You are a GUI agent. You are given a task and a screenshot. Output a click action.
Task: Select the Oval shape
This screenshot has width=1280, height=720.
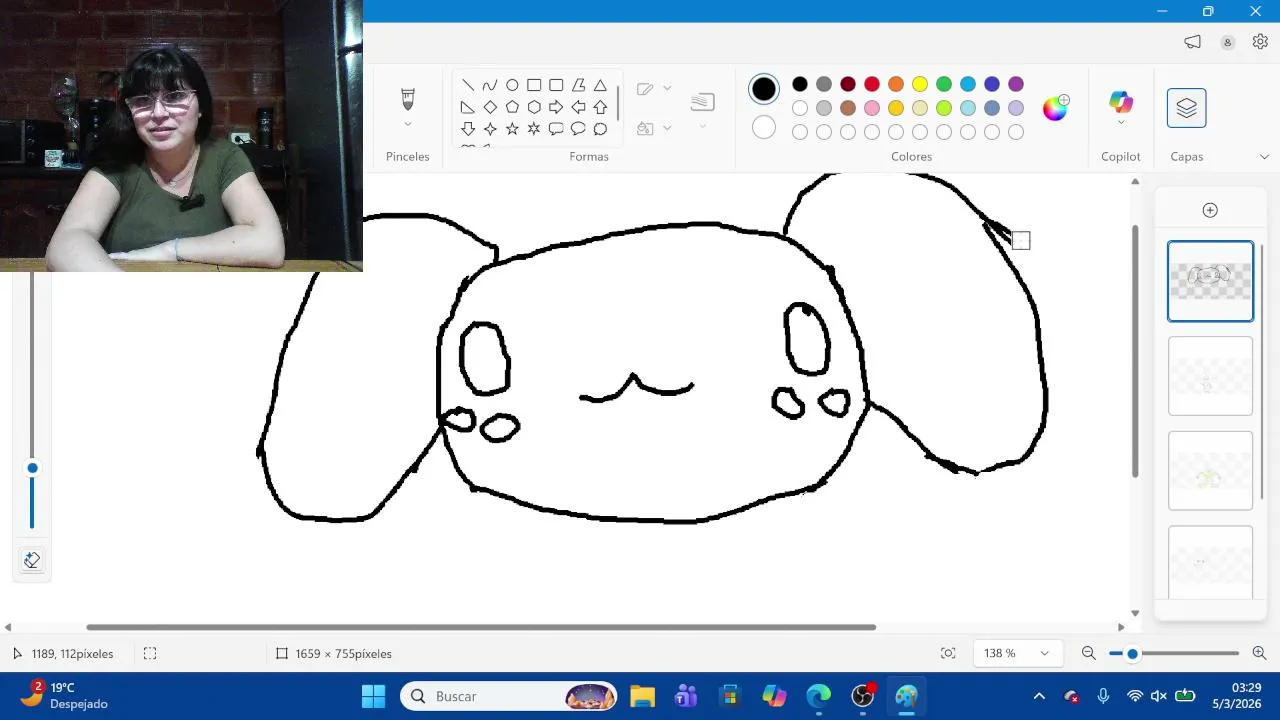[512, 85]
